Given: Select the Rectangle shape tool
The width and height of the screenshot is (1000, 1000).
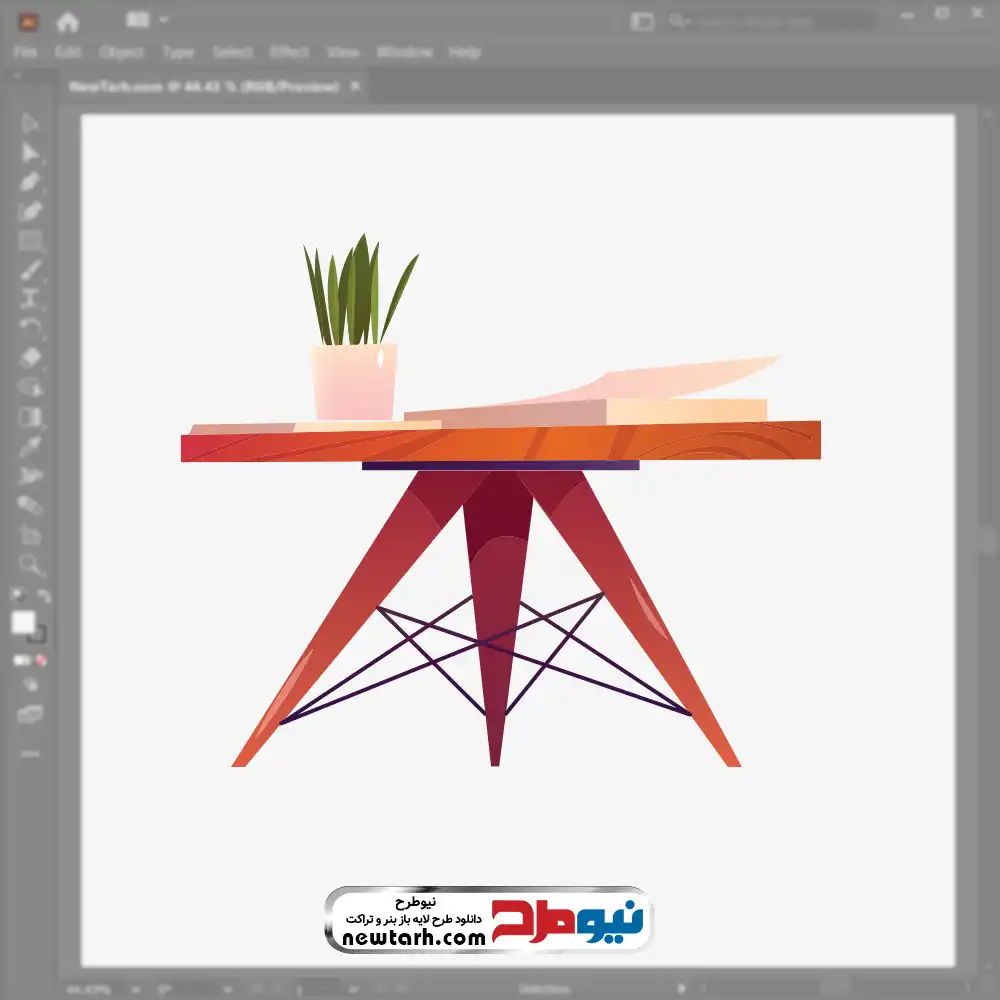Looking at the screenshot, I should point(30,241).
